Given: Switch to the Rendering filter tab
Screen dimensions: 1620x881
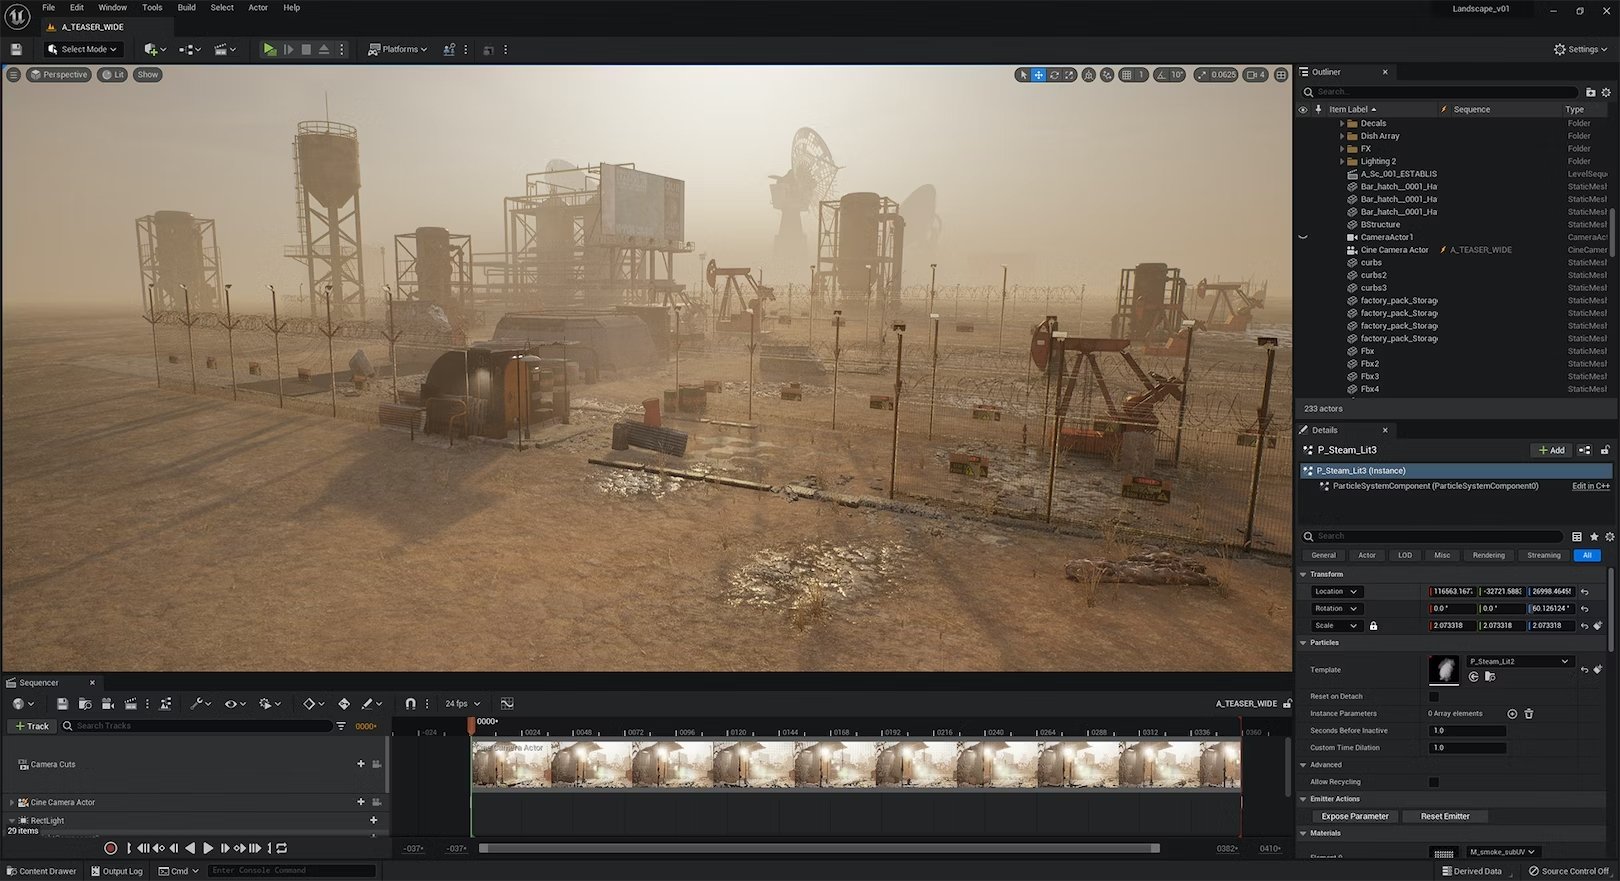Looking at the screenshot, I should click(x=1488, y=556).
